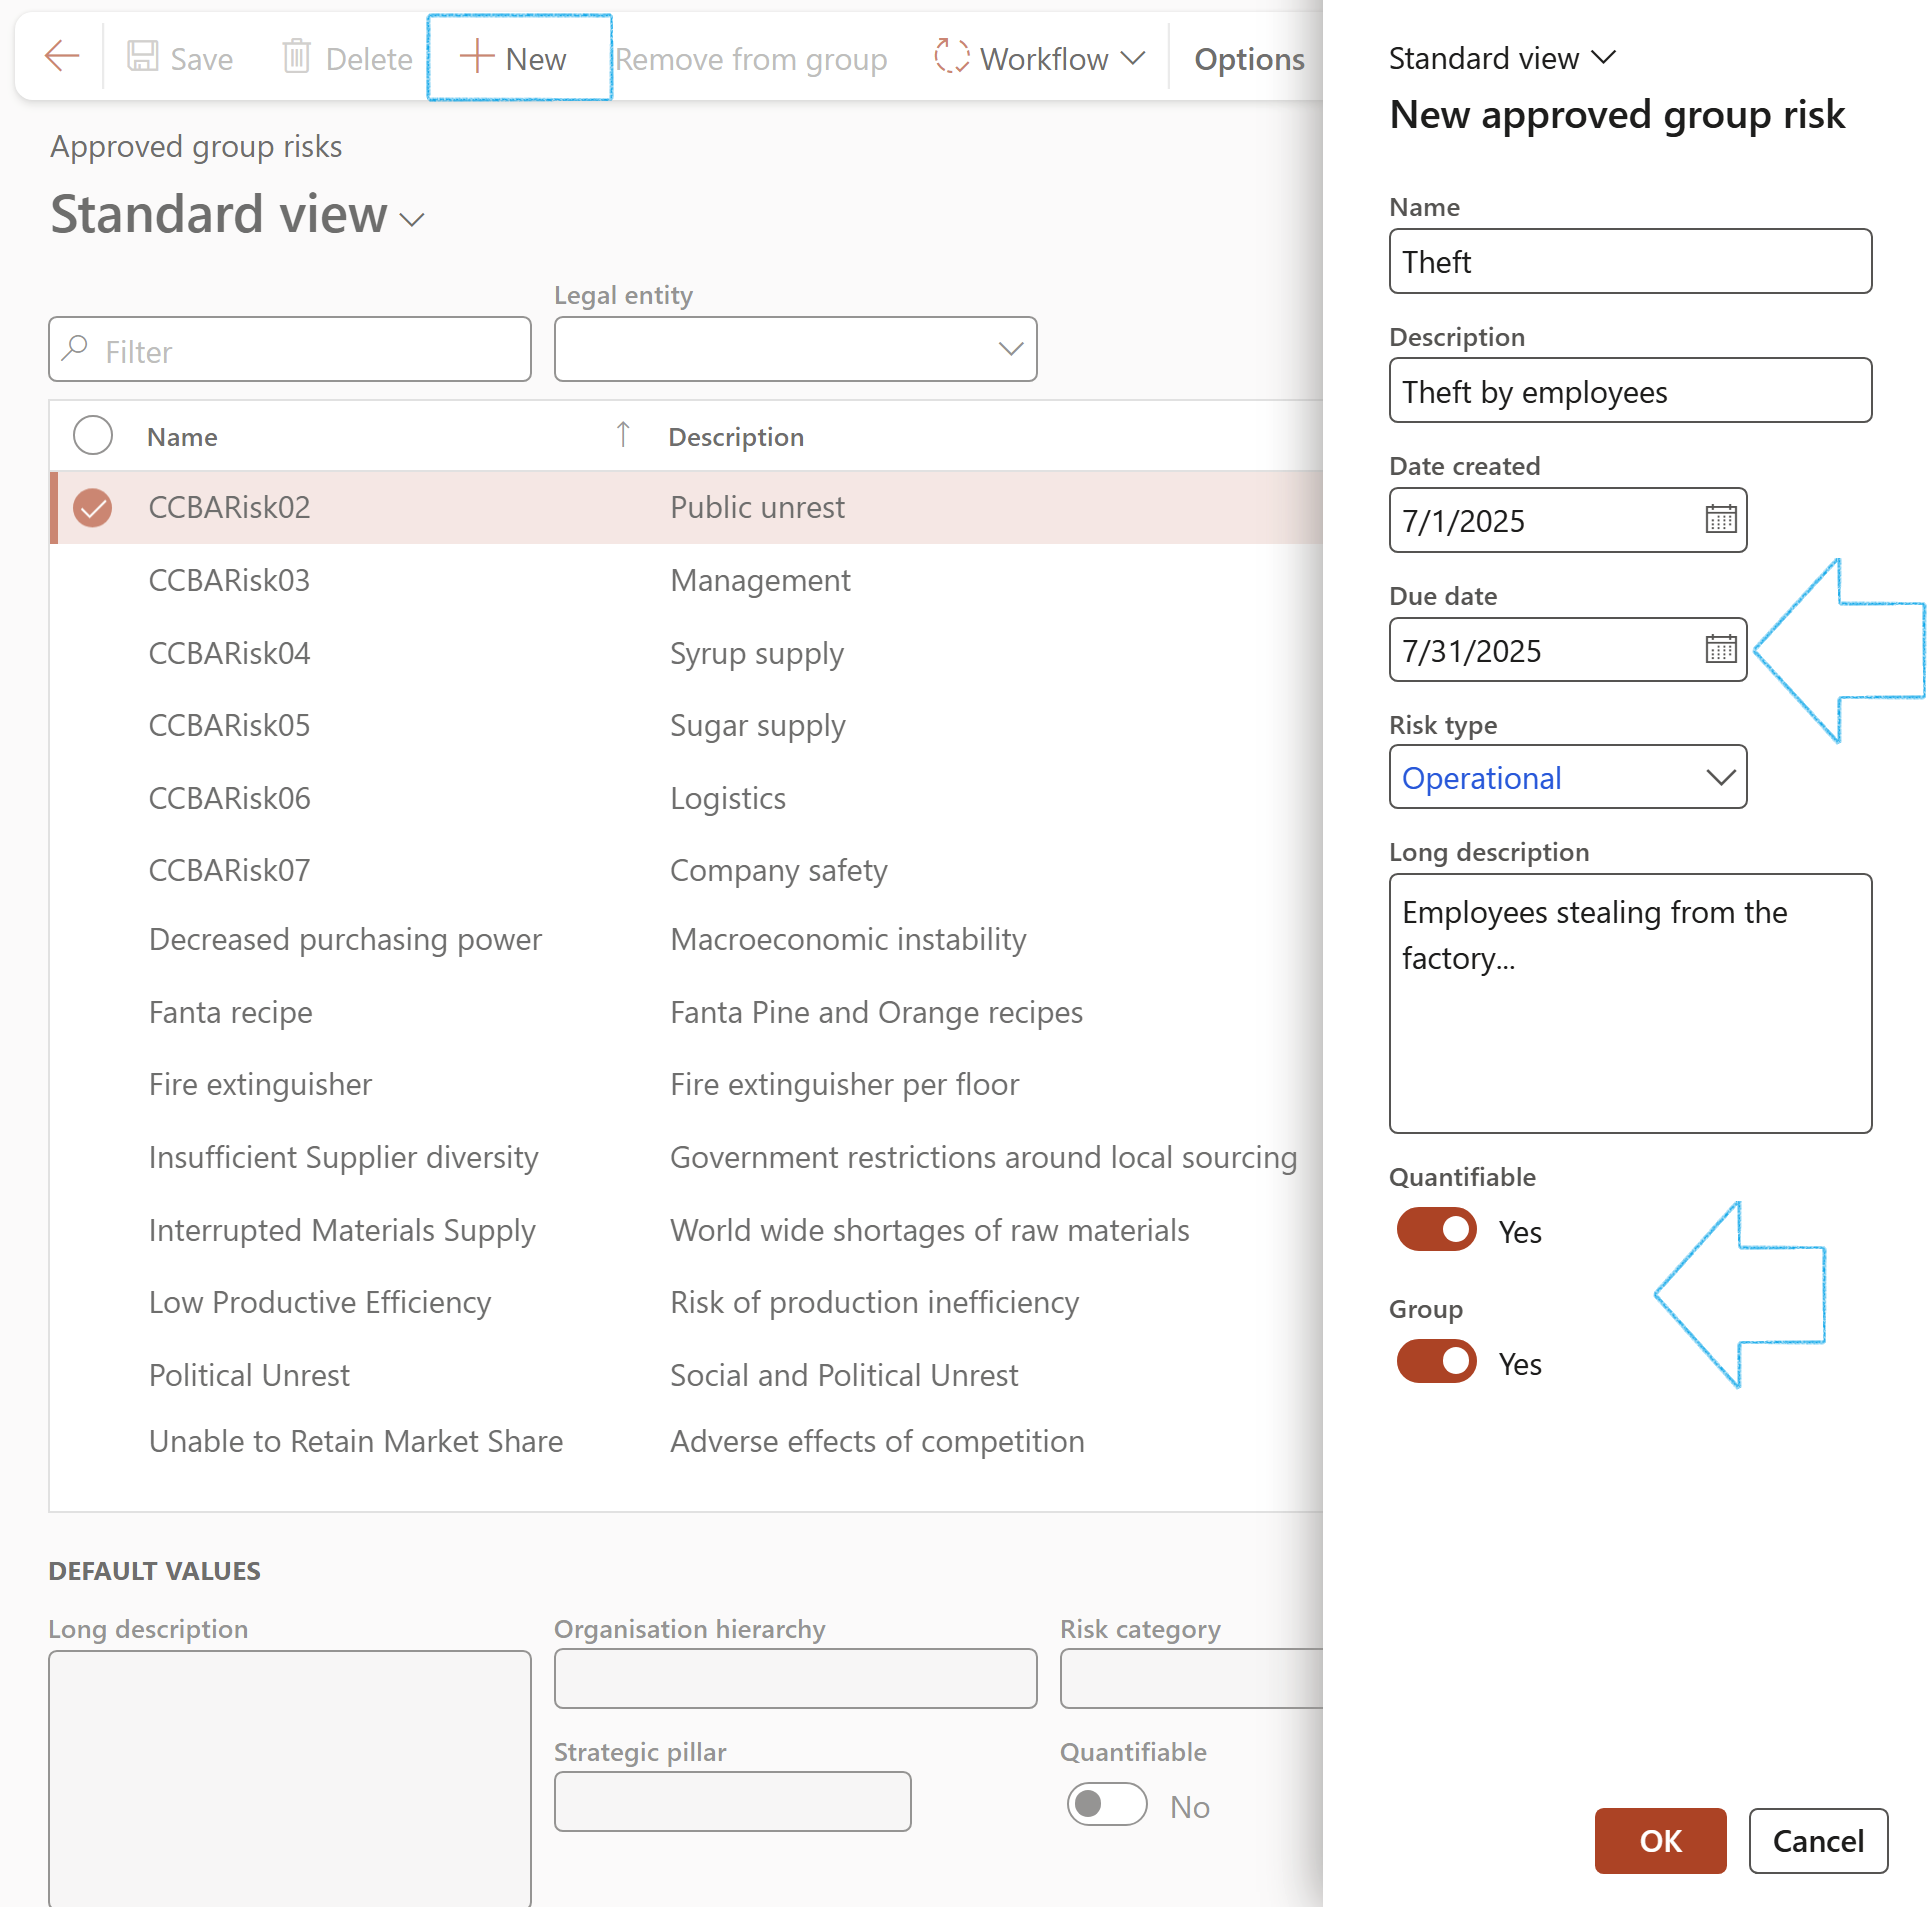Click the Name field containing Theft
The width and height of the screenshot is (1932, 1907).
(x=1629, y=261)
